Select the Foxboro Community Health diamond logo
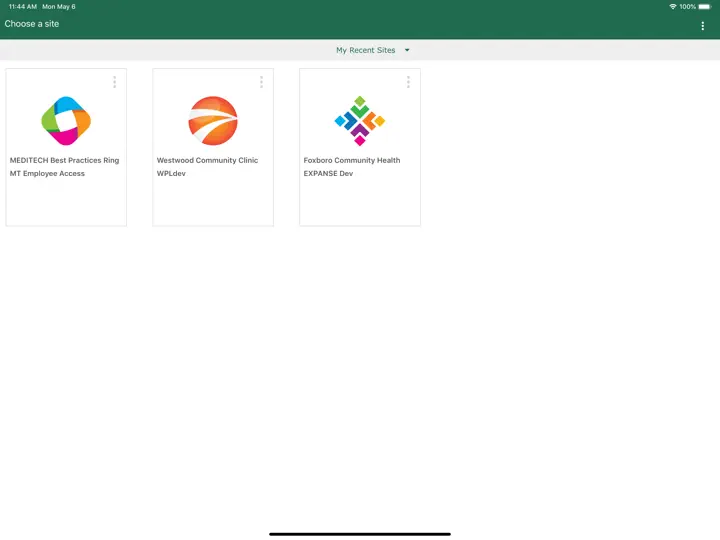The height and width of the screenshot is (540, 720). pyautogui.click(x=360, y=121)
